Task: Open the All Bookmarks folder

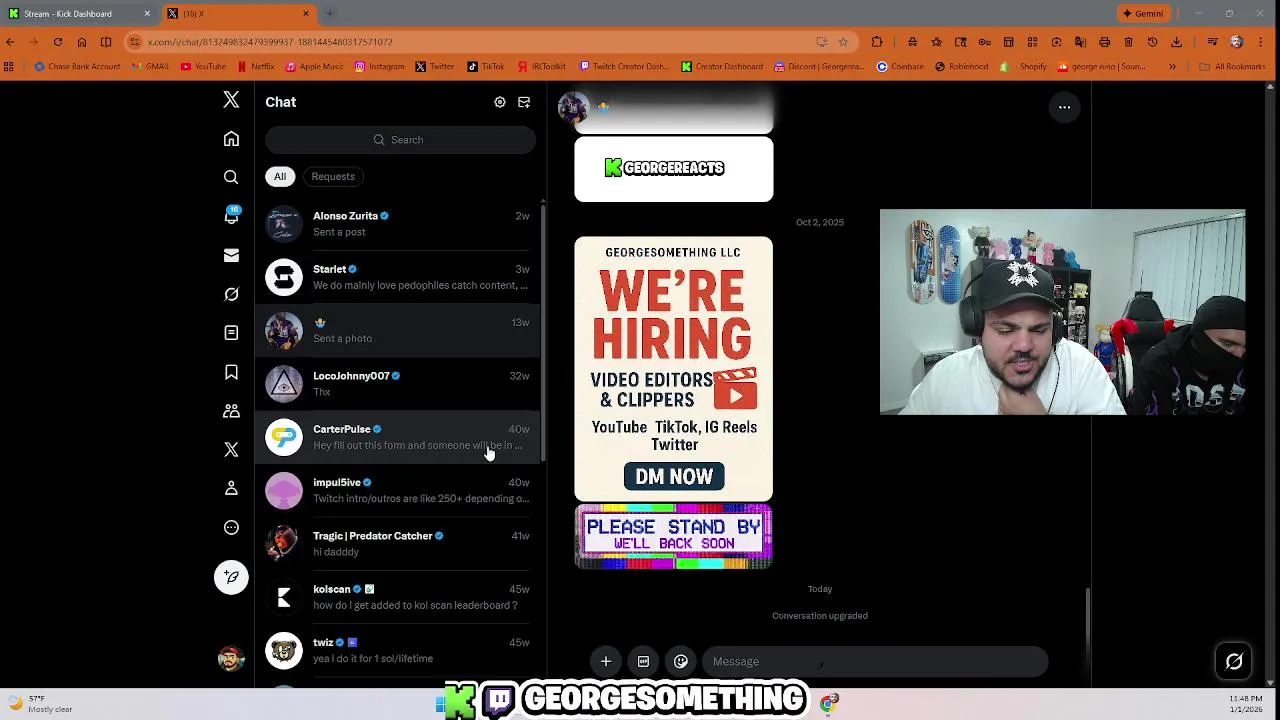Action: (1233, 67)
